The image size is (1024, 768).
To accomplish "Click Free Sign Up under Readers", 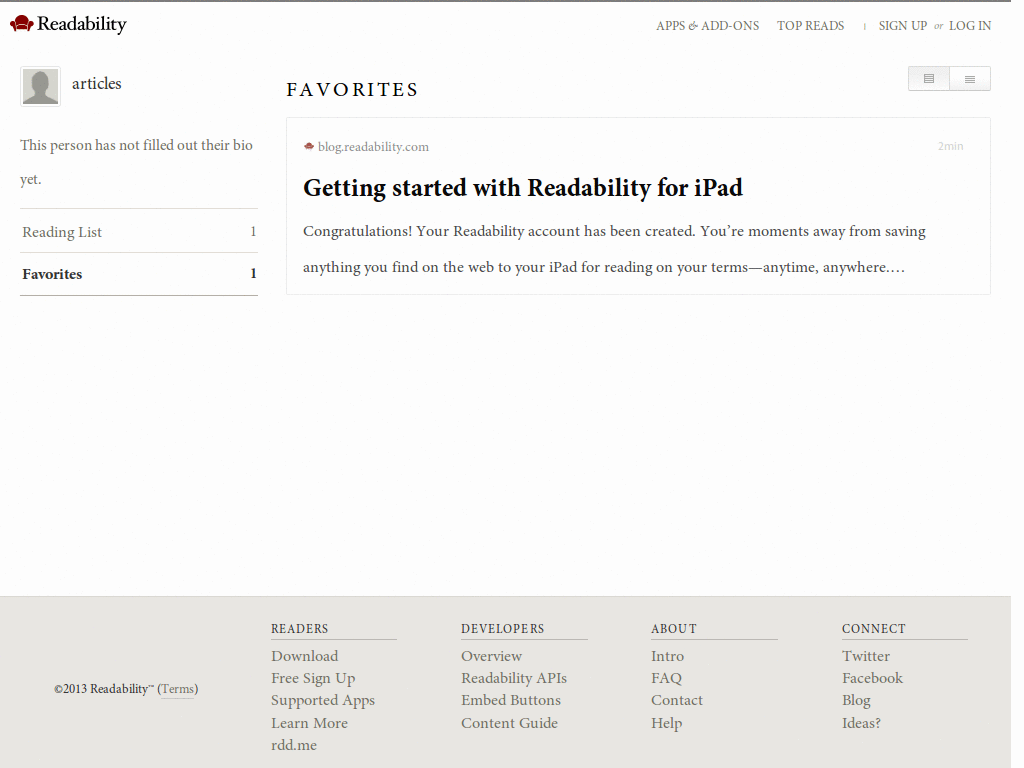I will [313, 678].
